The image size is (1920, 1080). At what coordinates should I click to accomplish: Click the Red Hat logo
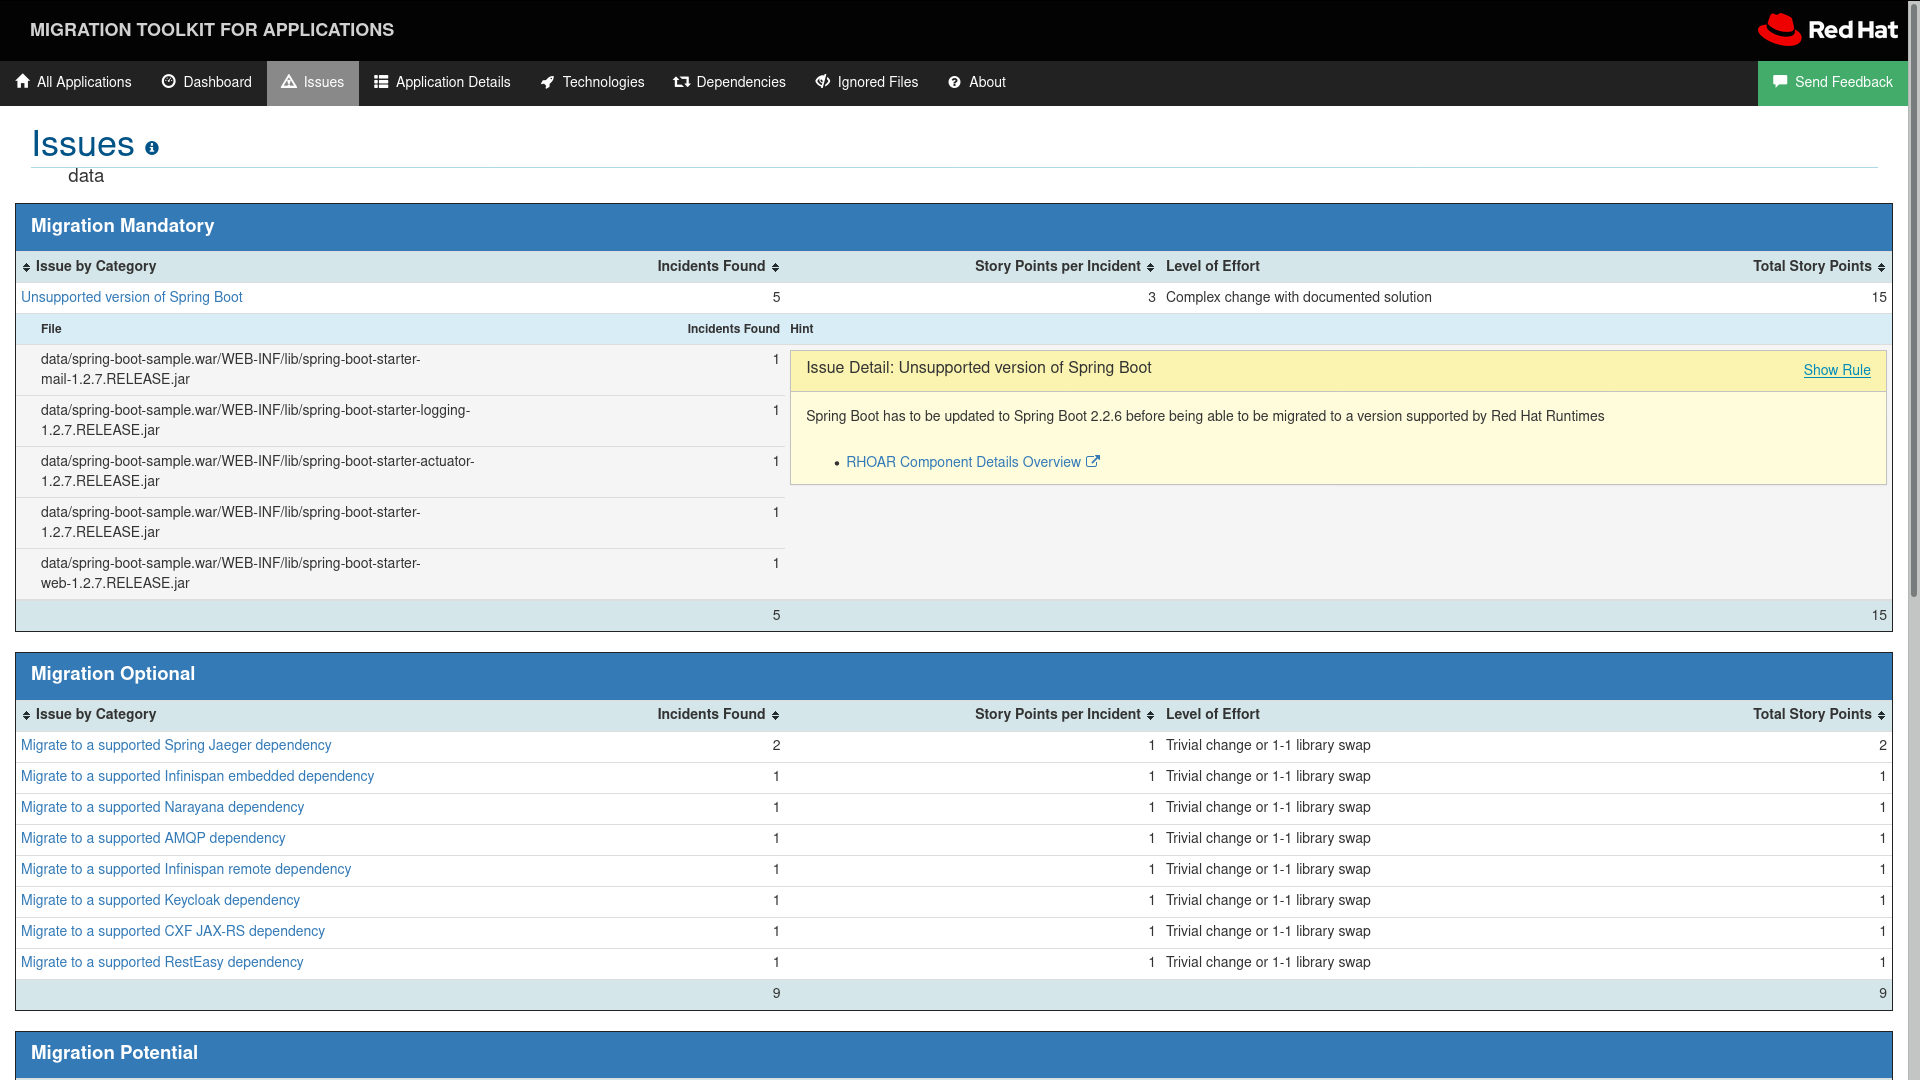coord(1827,30)
